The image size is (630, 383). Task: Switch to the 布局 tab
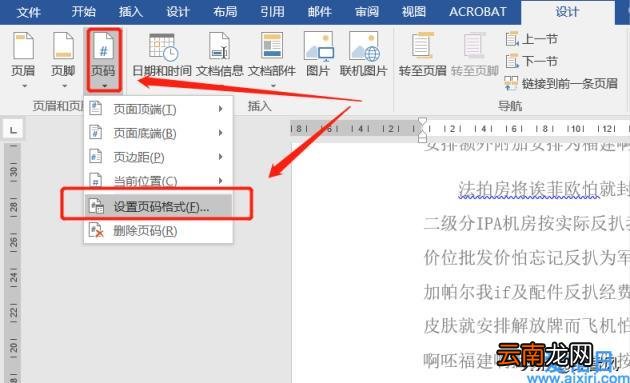pos(225,12)
